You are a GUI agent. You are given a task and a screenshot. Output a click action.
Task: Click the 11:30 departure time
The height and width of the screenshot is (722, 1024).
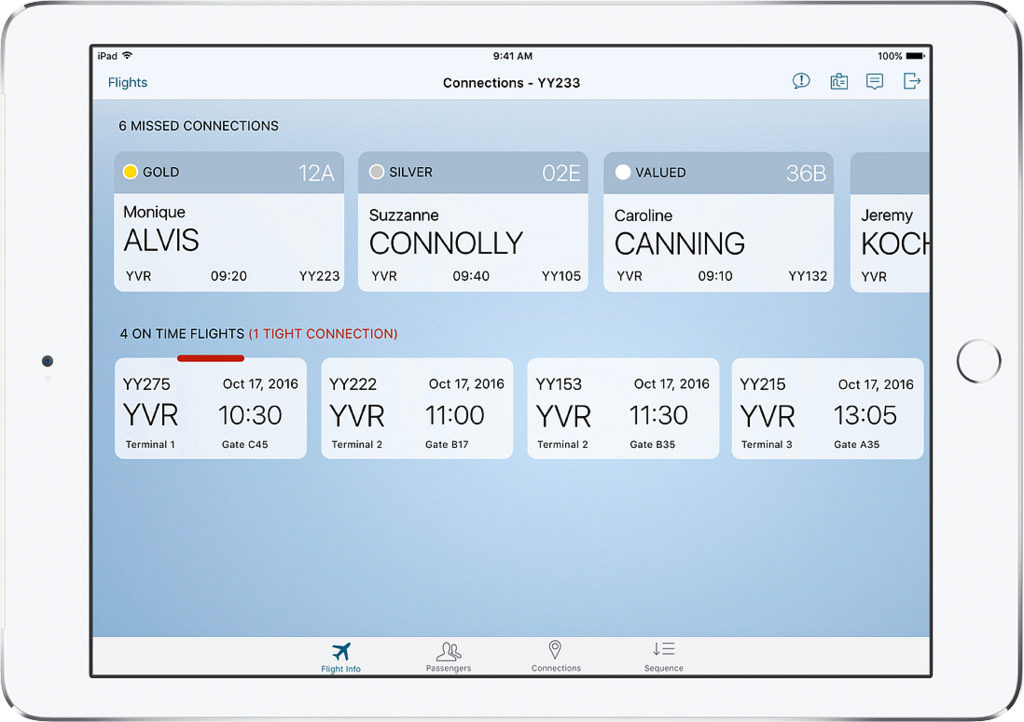(x=658, y=415)
